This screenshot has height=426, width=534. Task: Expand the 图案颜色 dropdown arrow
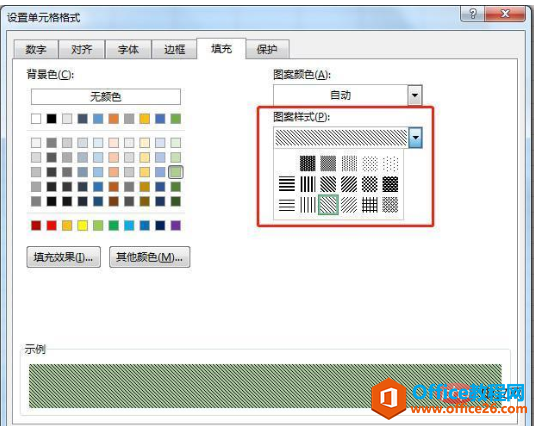415,95
